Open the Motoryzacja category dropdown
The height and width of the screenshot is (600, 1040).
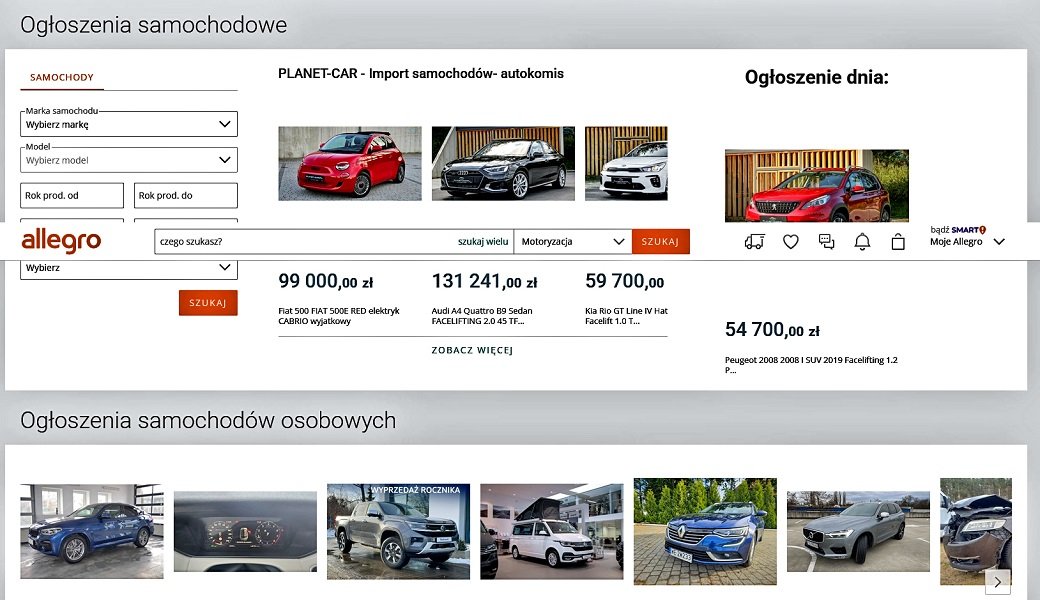click(572, 242)
